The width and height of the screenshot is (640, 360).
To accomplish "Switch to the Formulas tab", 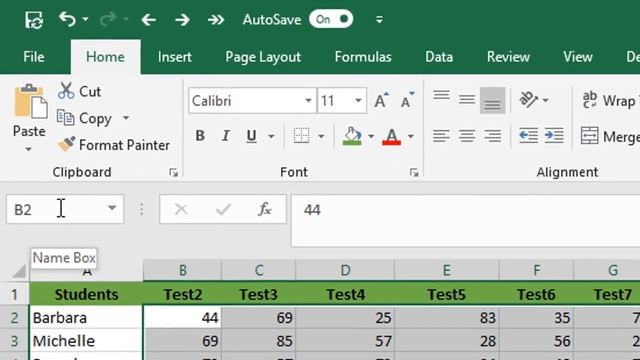I will 363,57.
